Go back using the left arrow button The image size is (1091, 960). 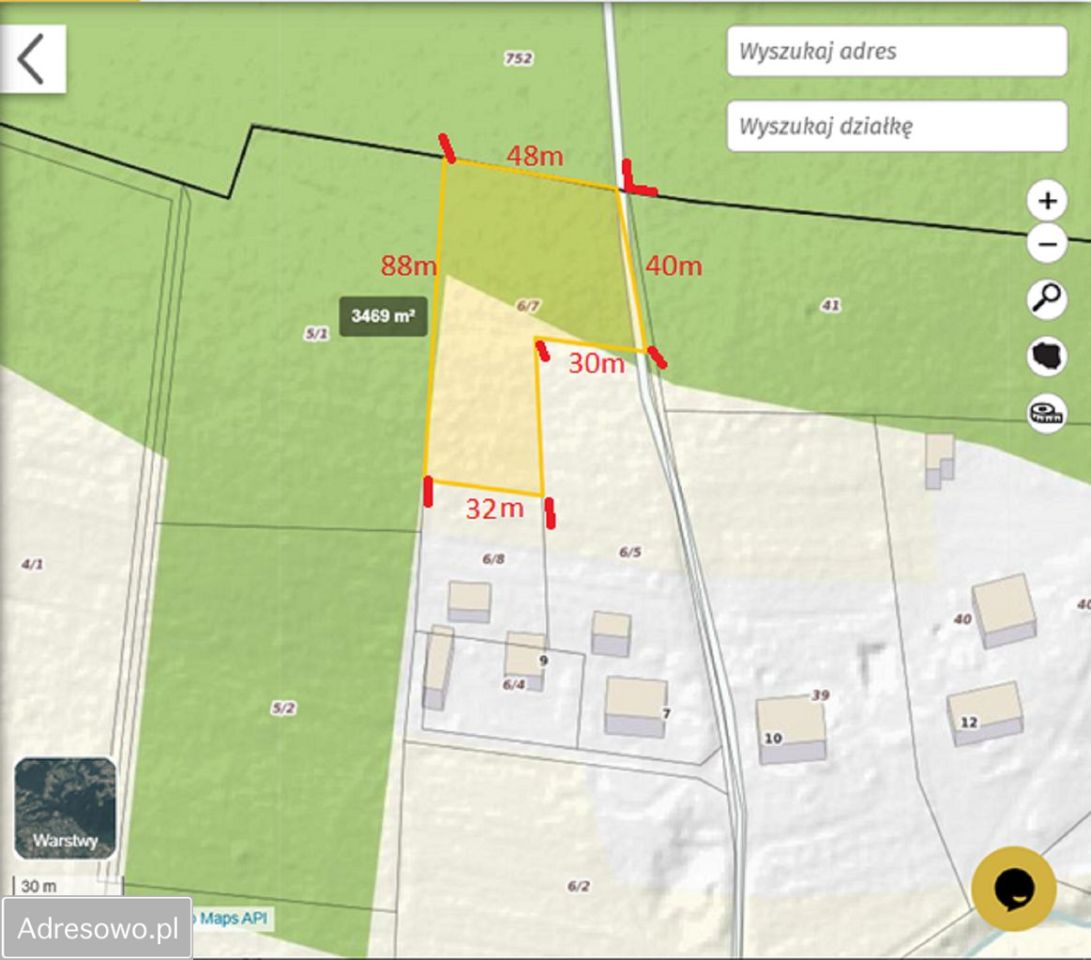(x=32, y=59)
